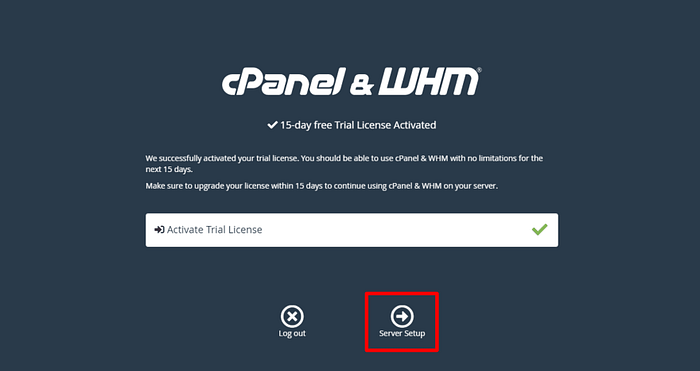Click the WHM letters in the logo
This screenshot has height=371, width=700.
pos(428,81)
